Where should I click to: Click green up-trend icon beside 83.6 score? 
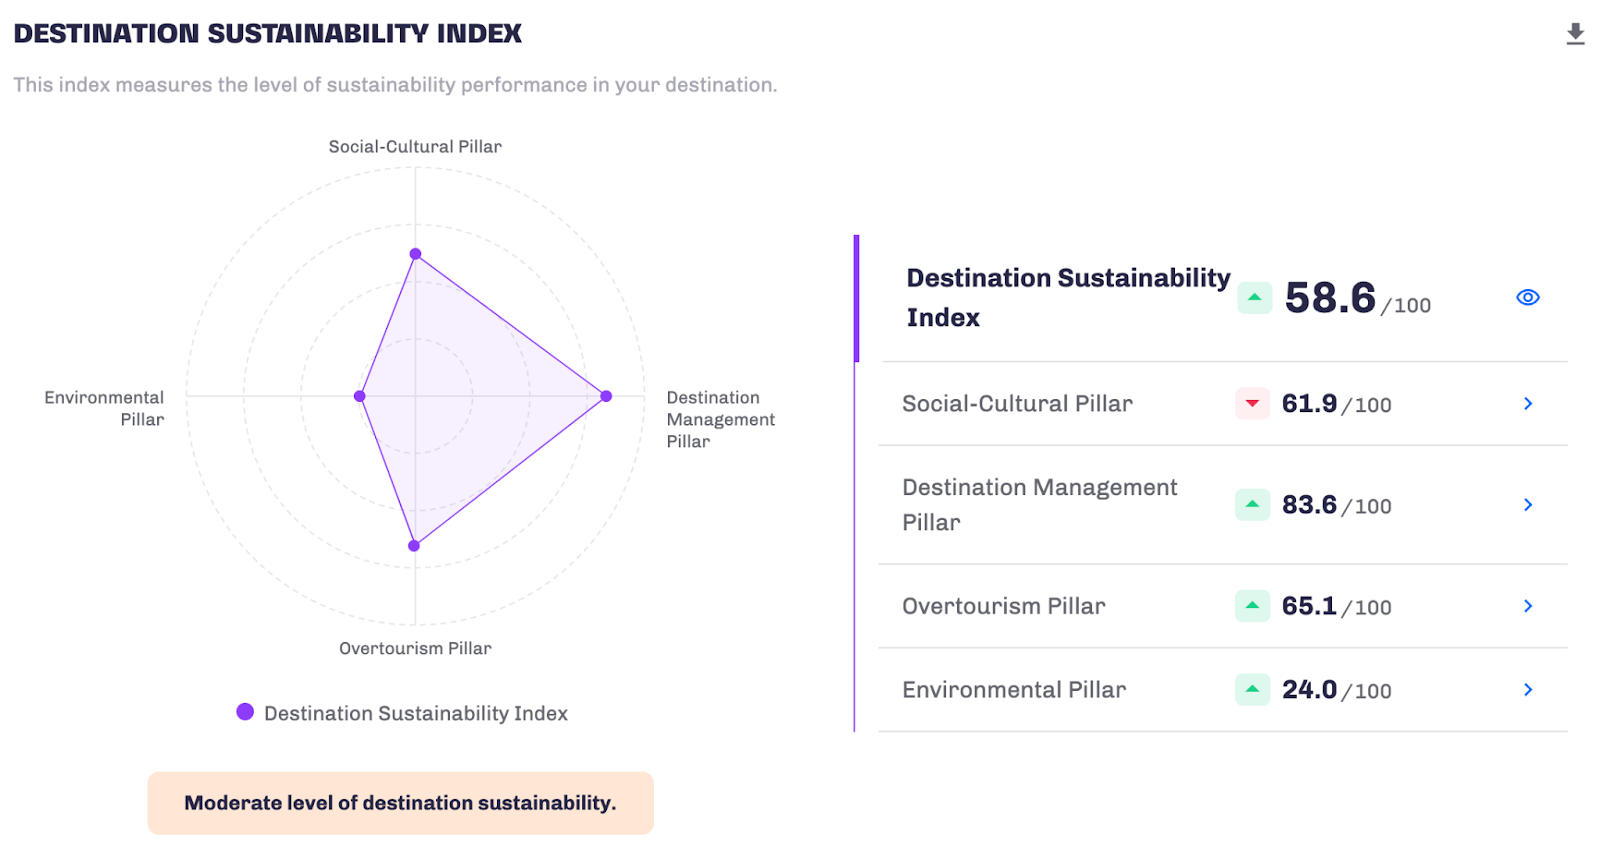pos(1252,504)
